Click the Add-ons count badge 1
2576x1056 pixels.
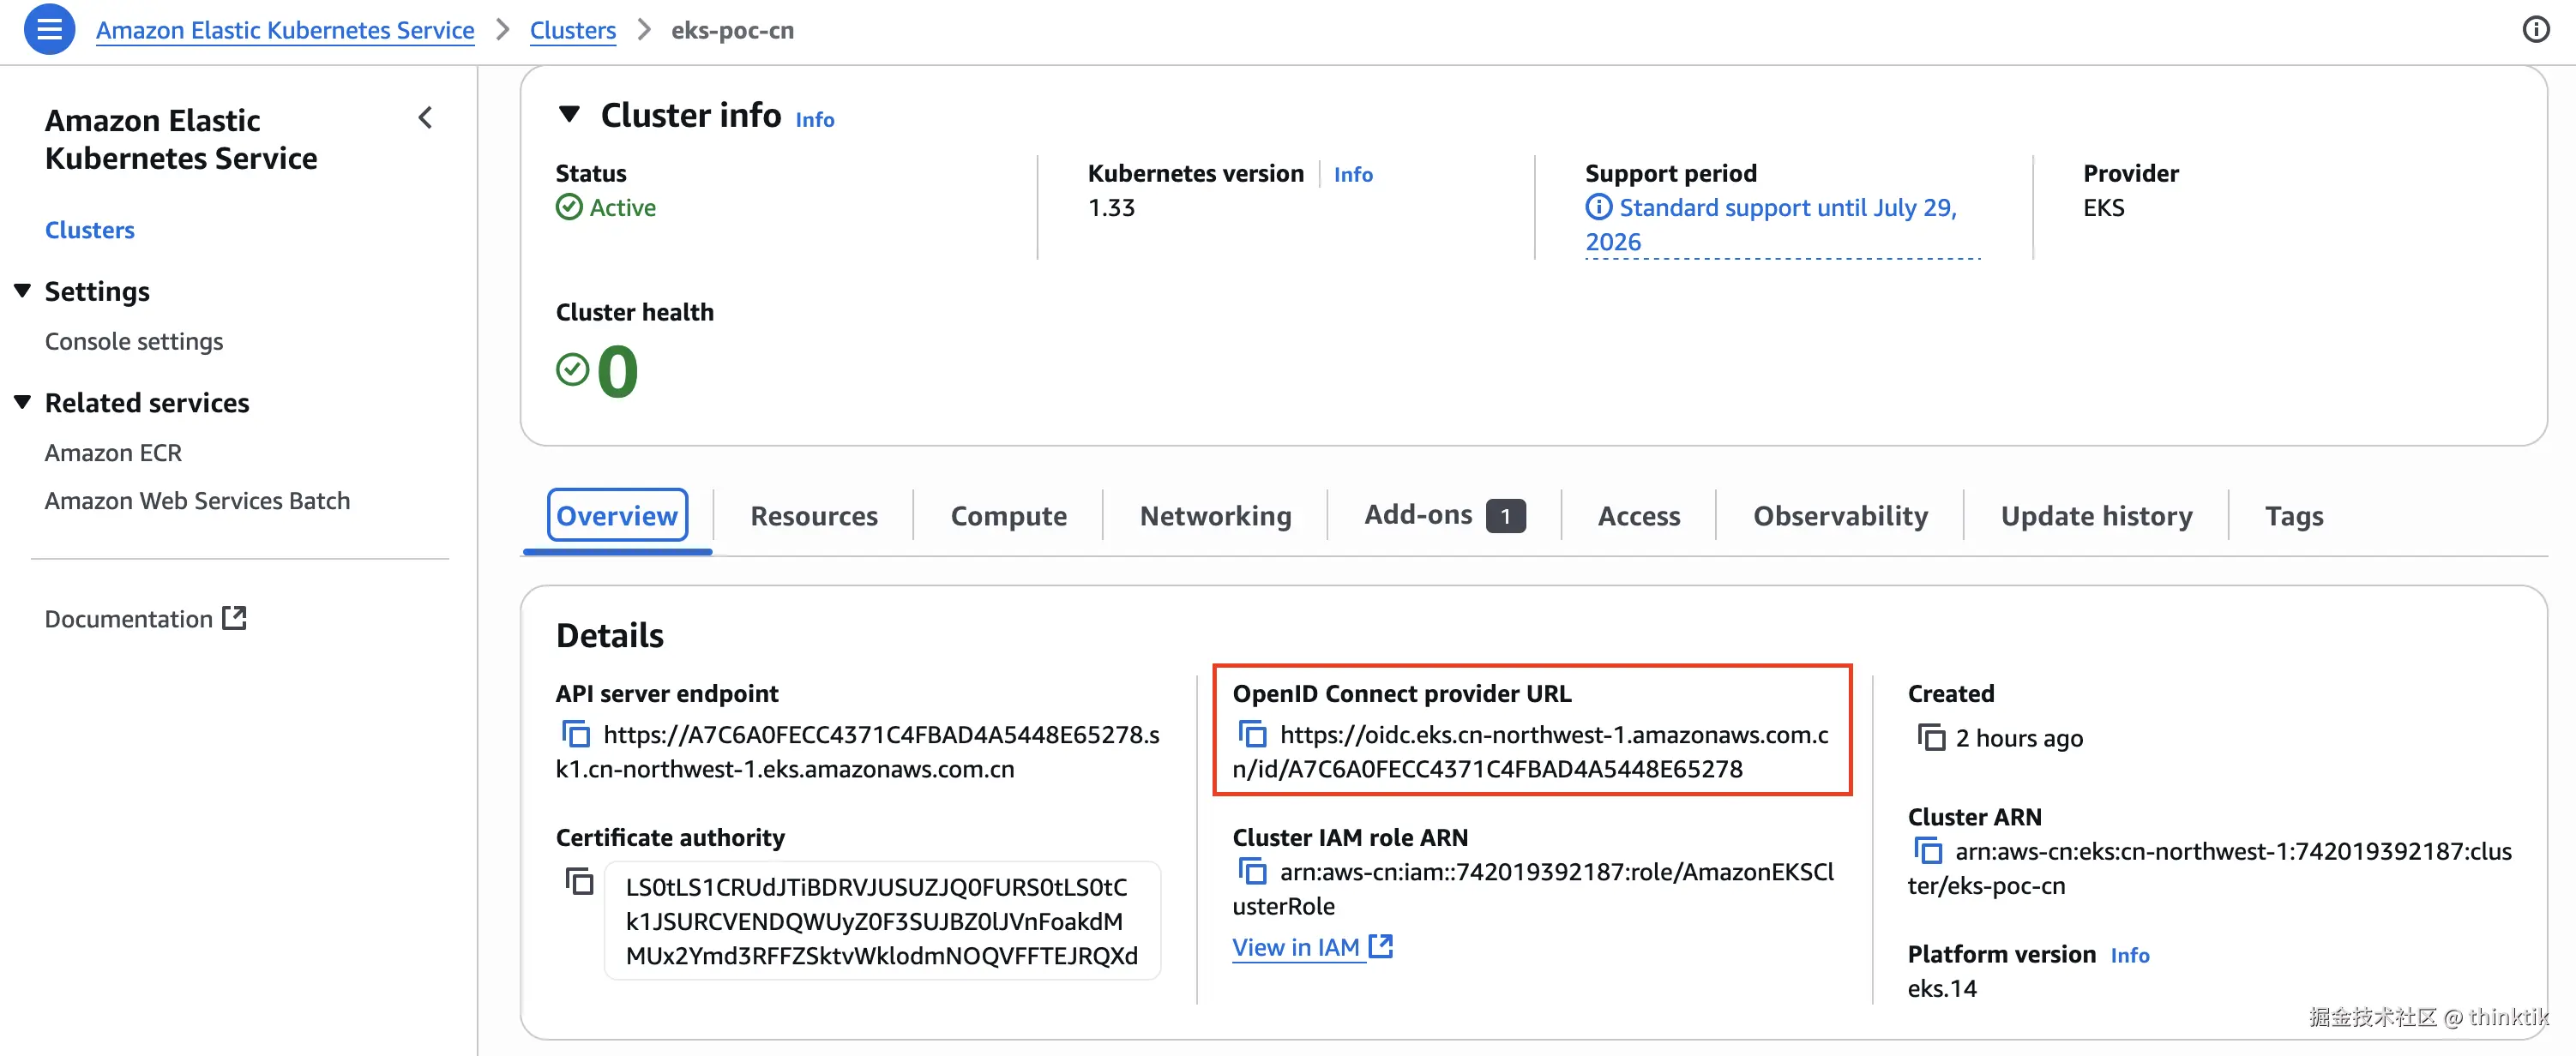1505,516
